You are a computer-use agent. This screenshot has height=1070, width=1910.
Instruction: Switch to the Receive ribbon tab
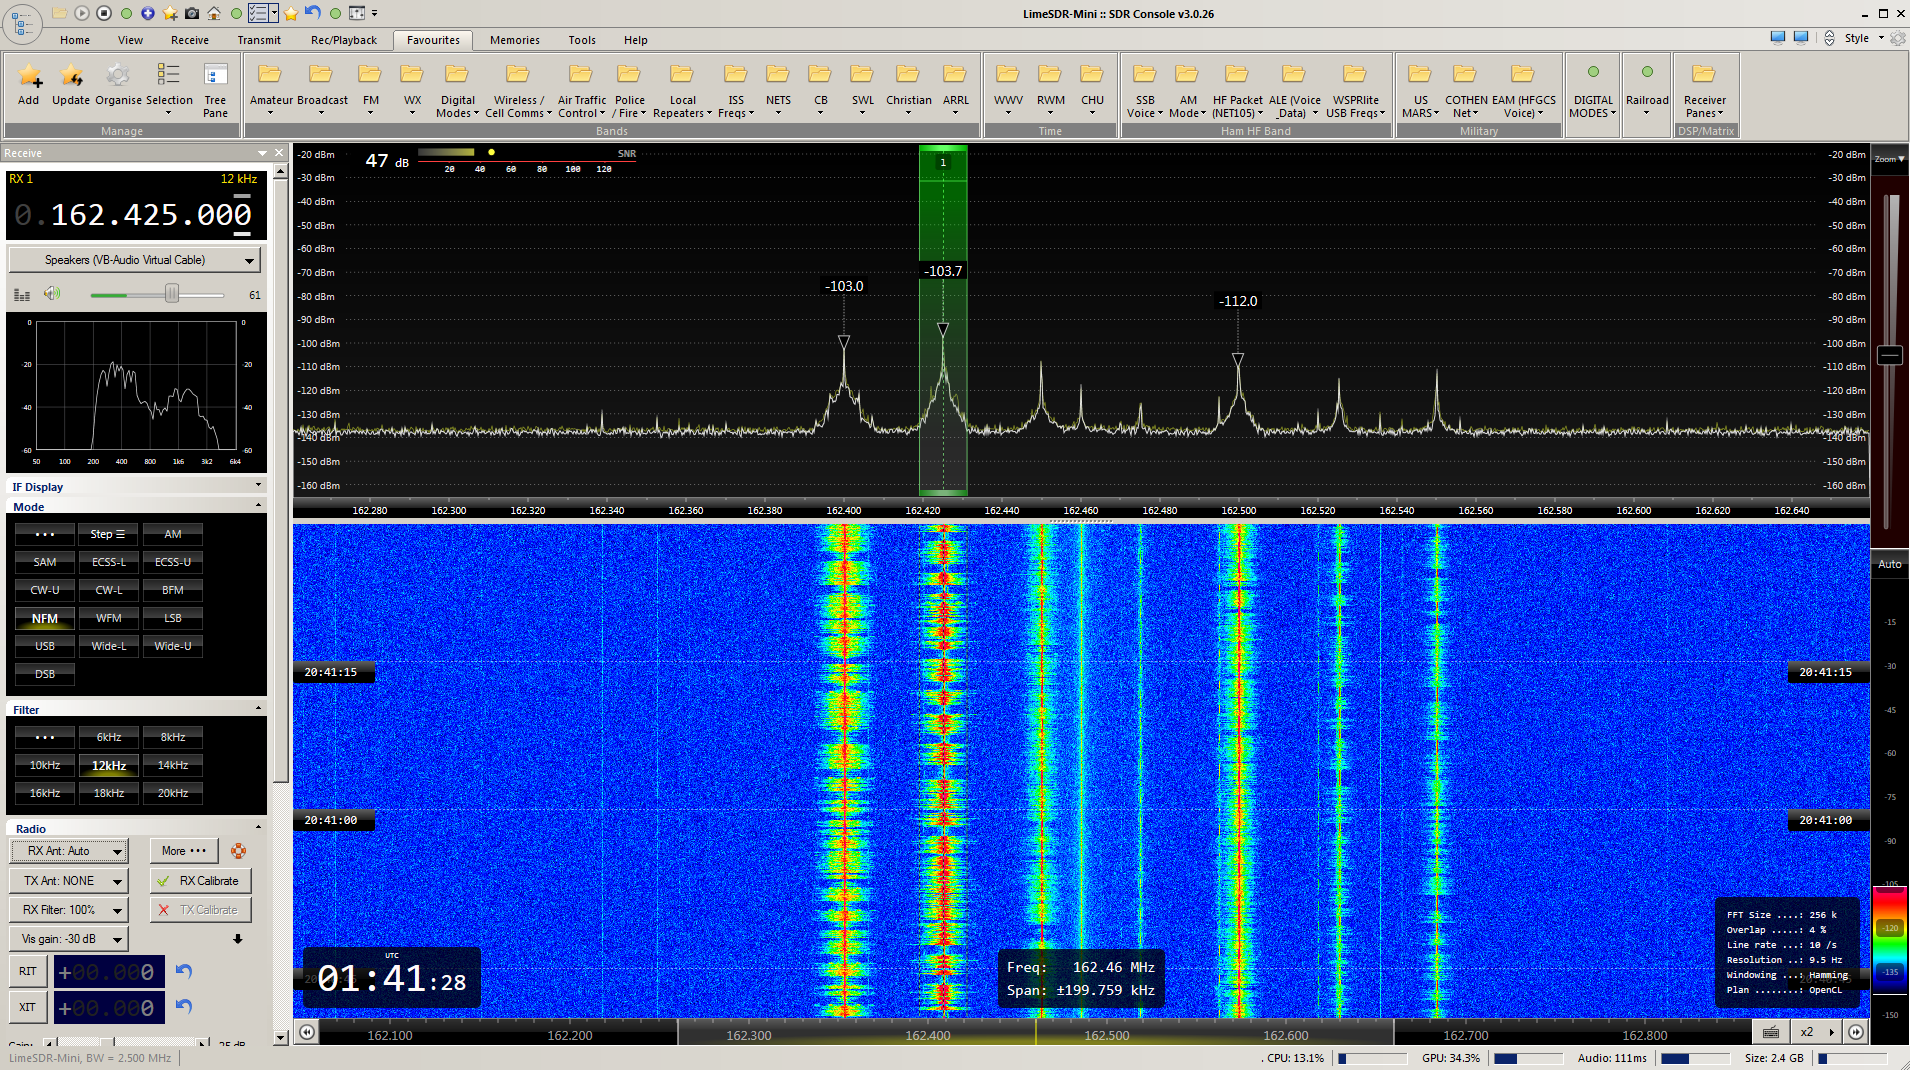point(189,40)
